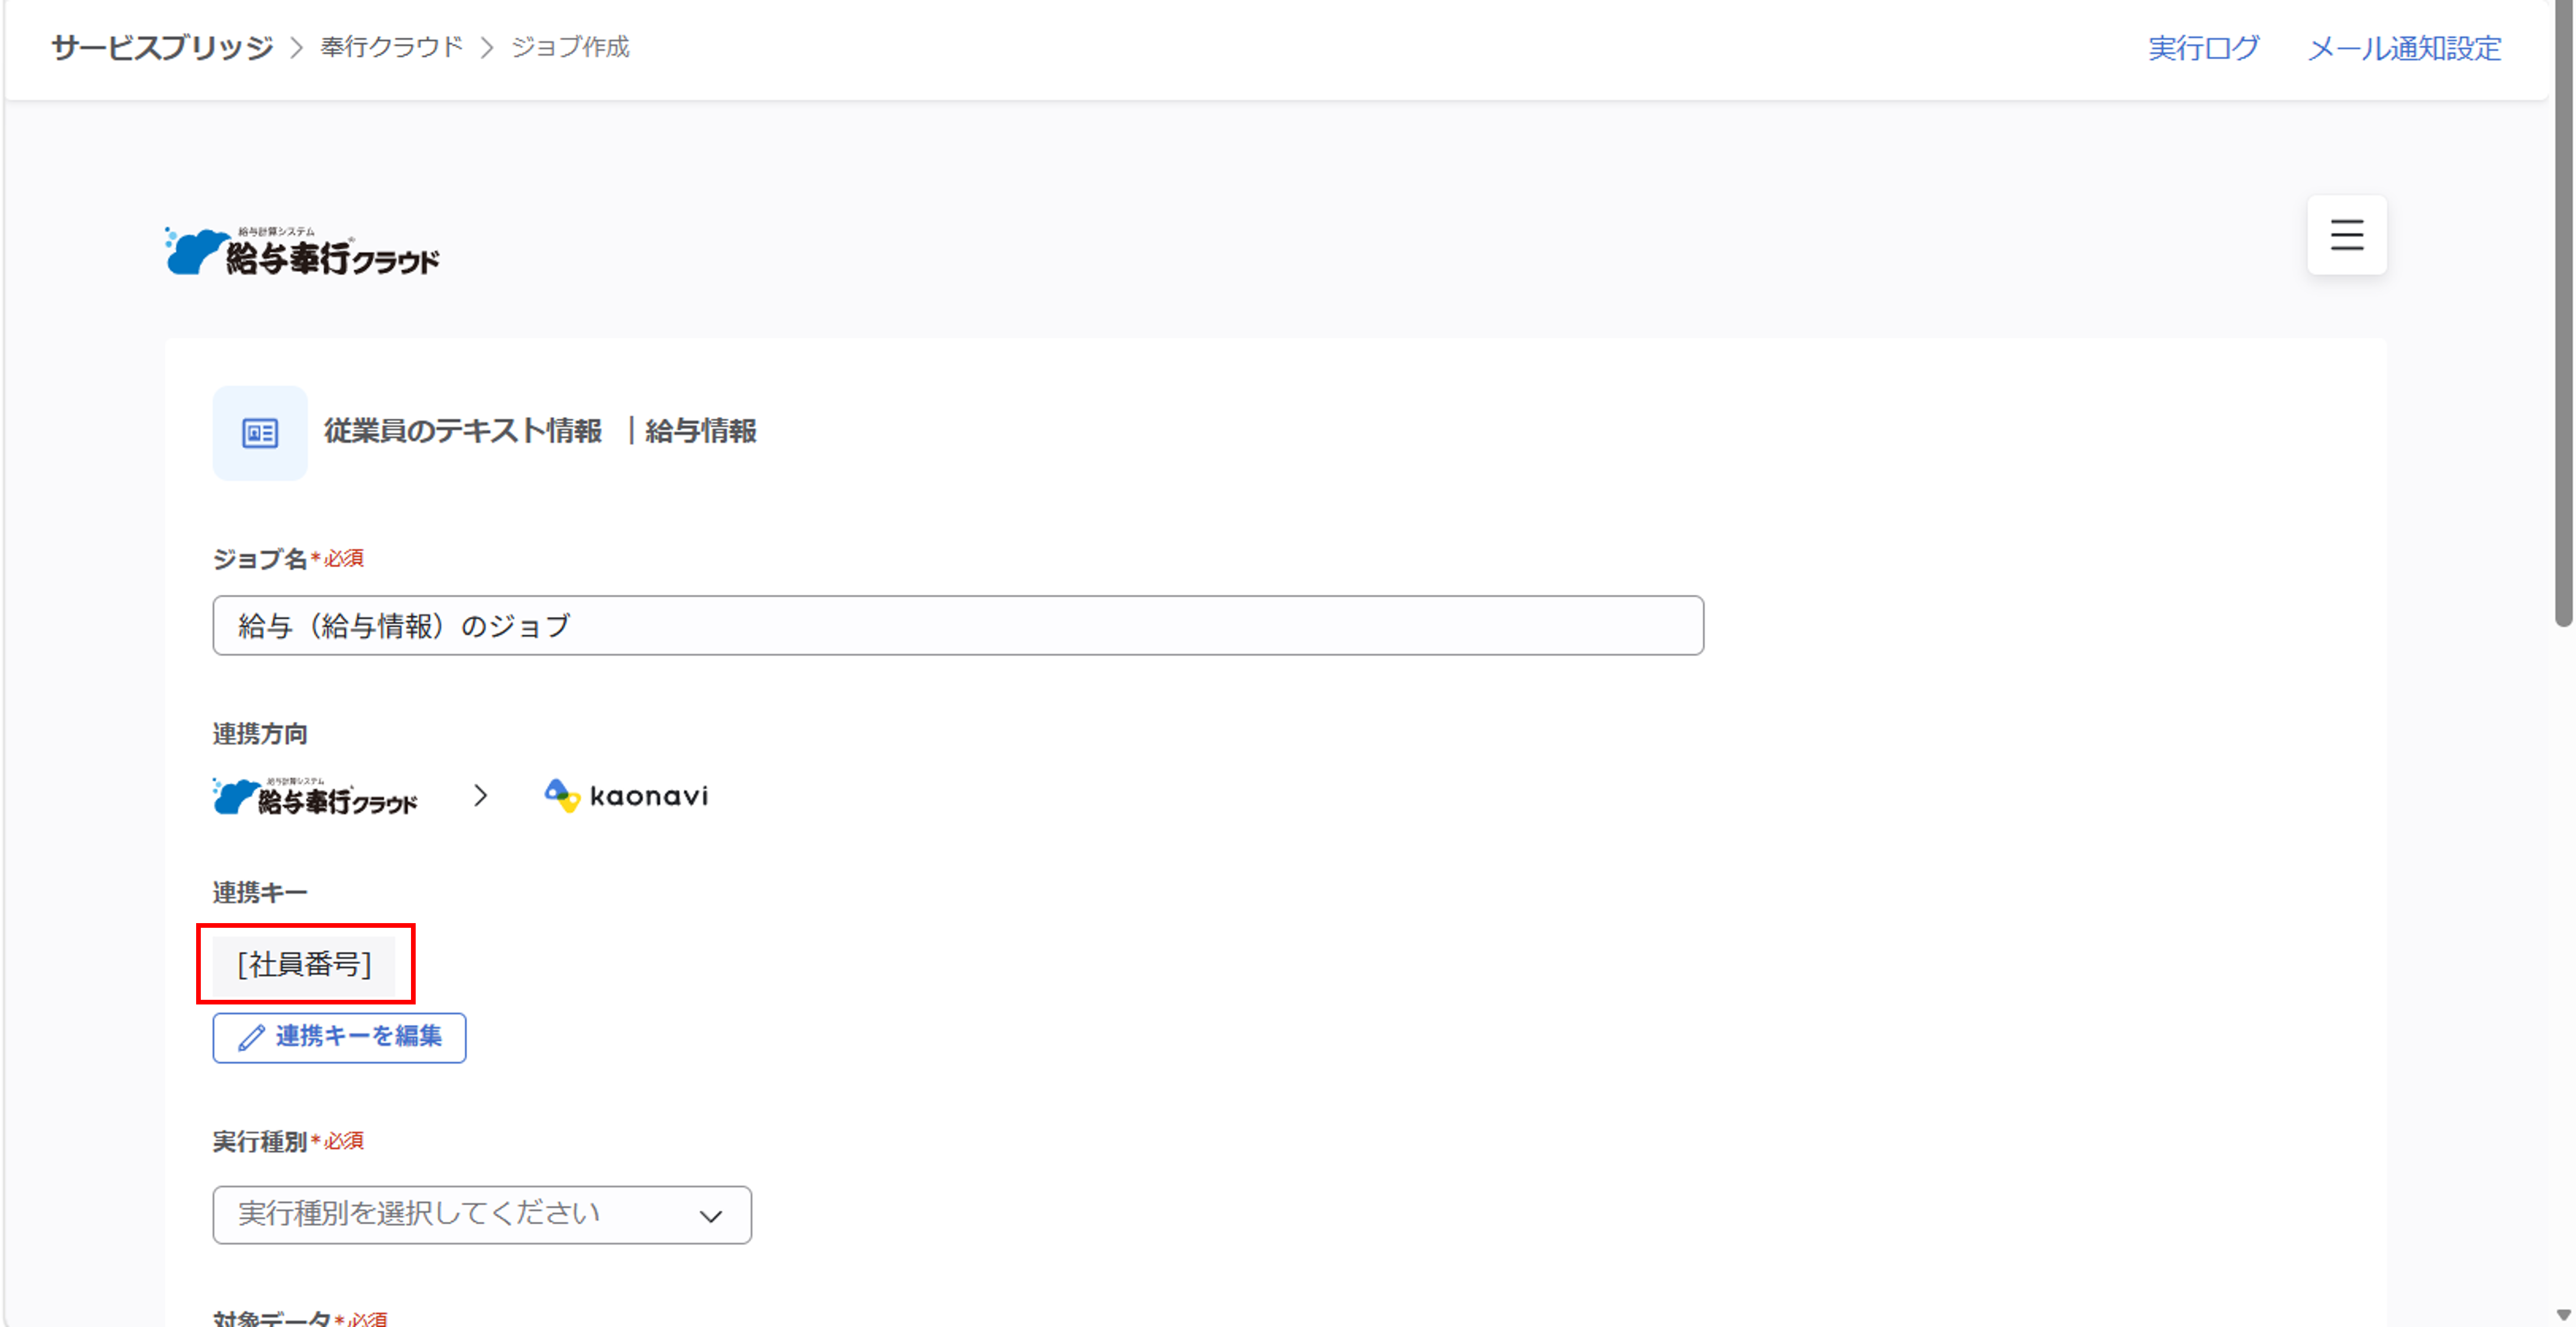This screenshot has height=1327, width=2576.
Task: Click the kaonavi logo in 連携方向
Action: coord(626,796)
